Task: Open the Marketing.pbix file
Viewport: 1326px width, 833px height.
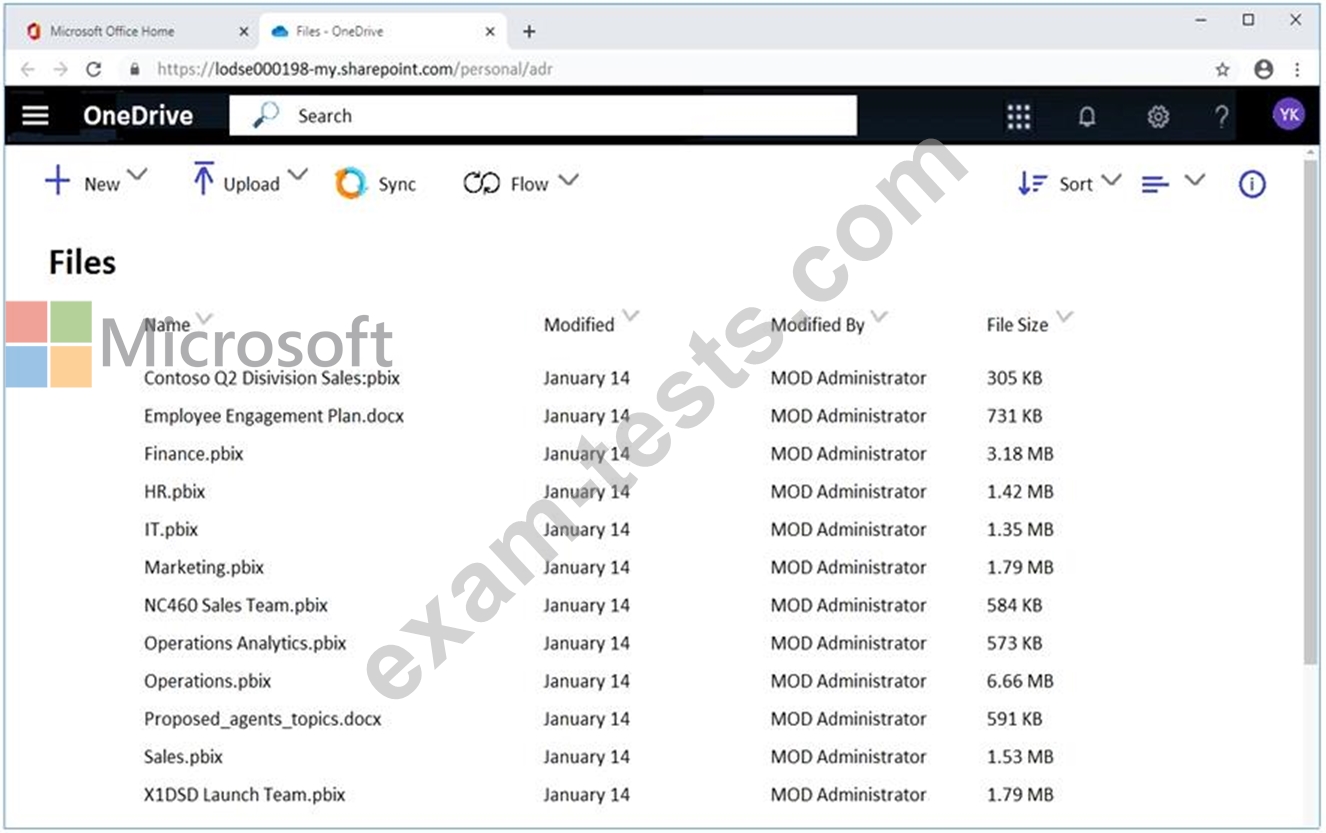Action: (204, 568)
